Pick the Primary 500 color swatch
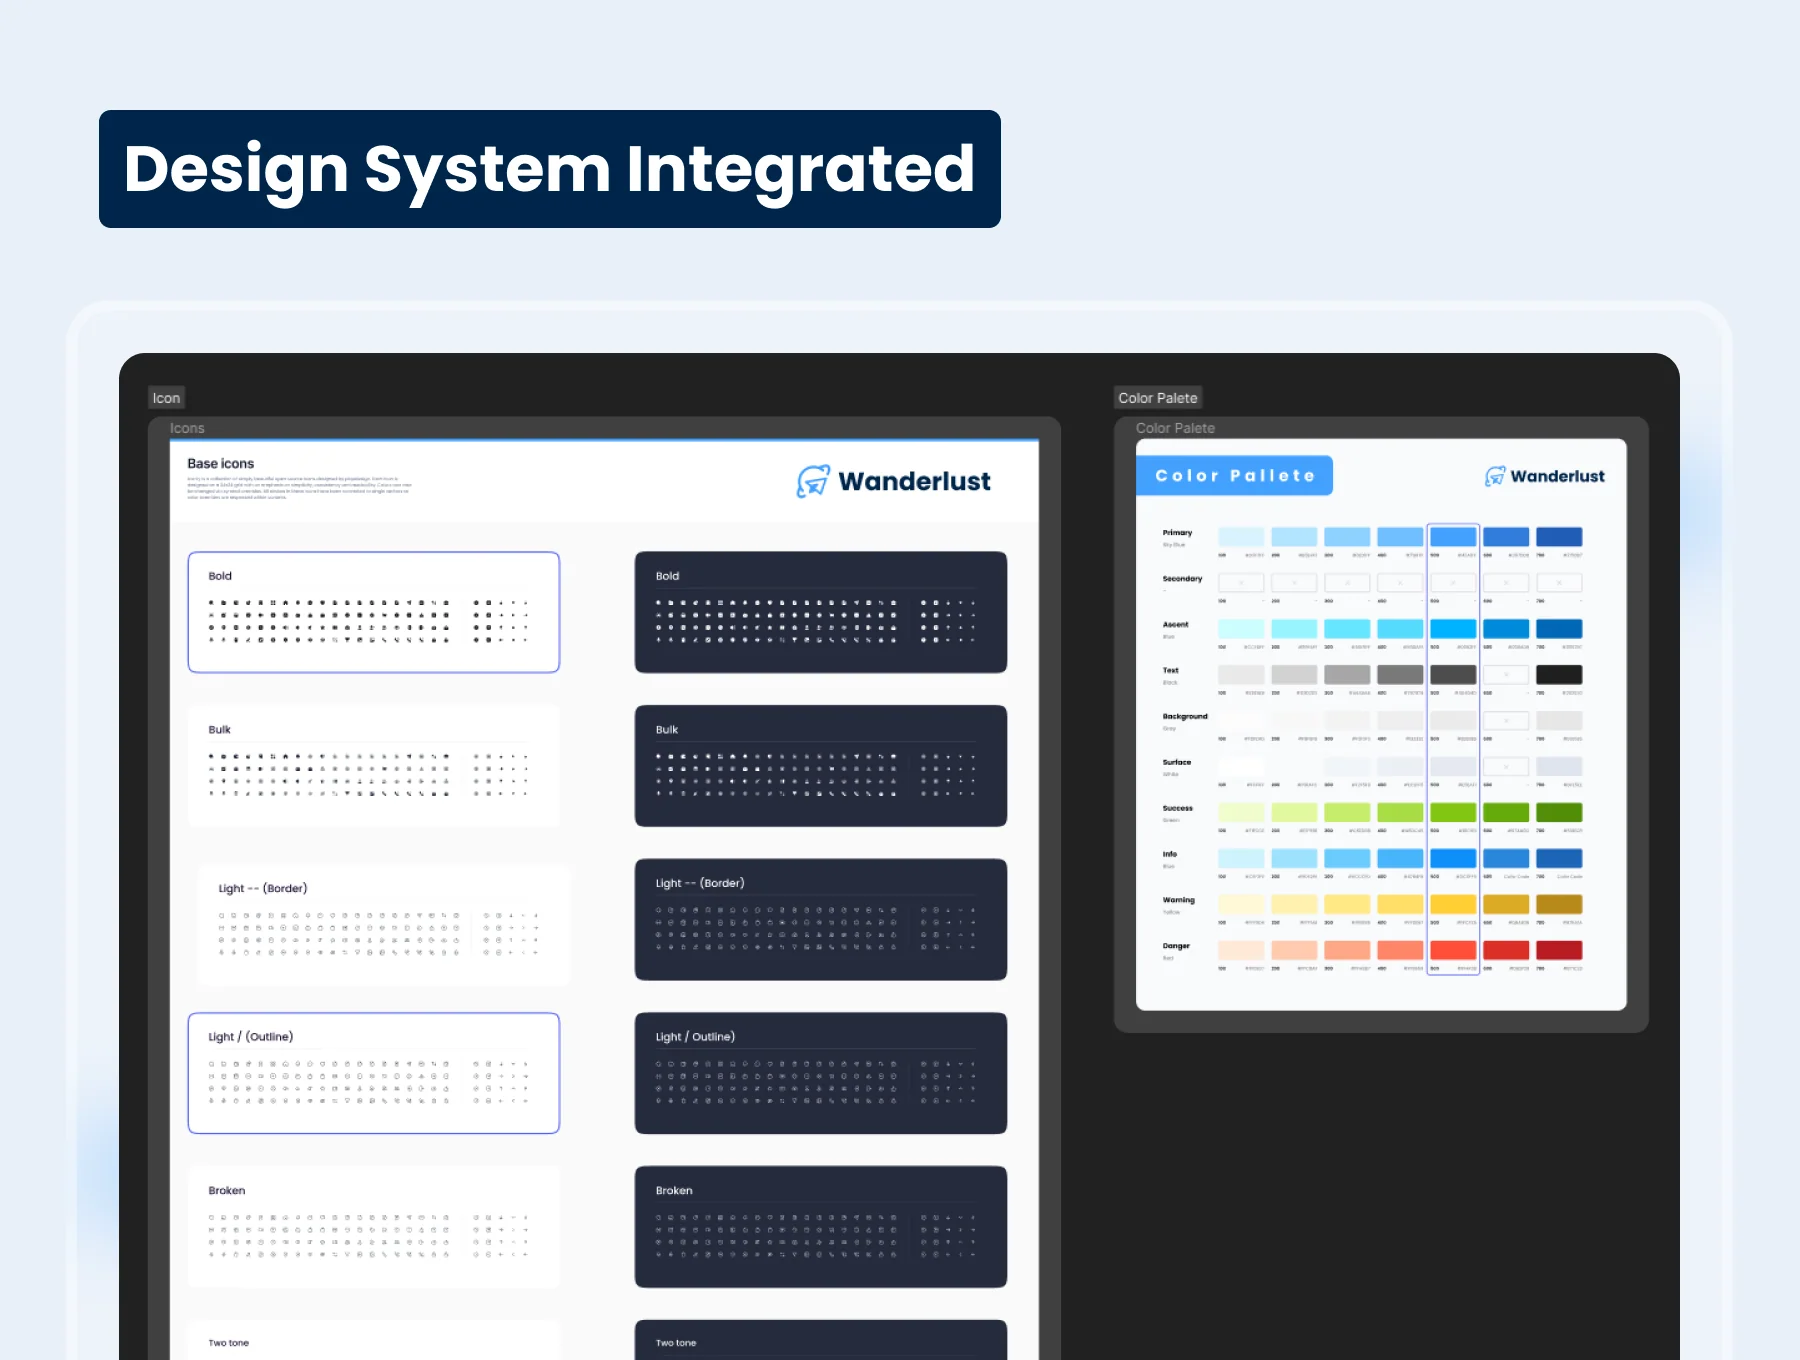Image resolution: width=1800 pixels, height=1360 pixels. coord(1453,537)
